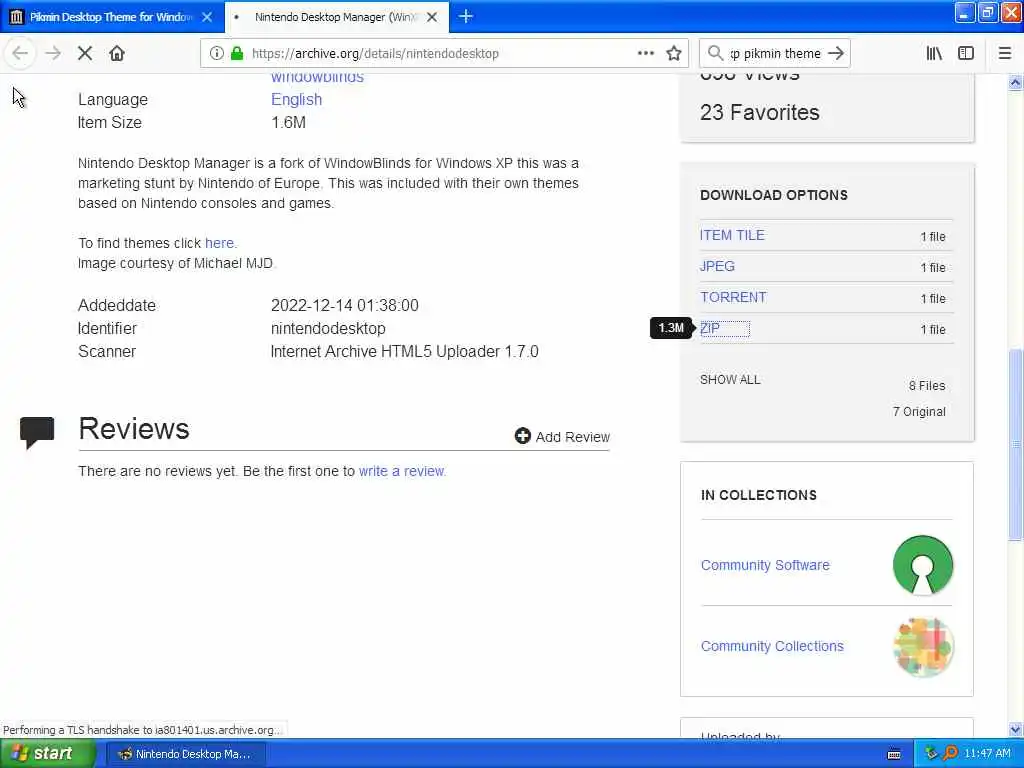Open a new tab
The image size is (1024, 768).
point(466,17)
